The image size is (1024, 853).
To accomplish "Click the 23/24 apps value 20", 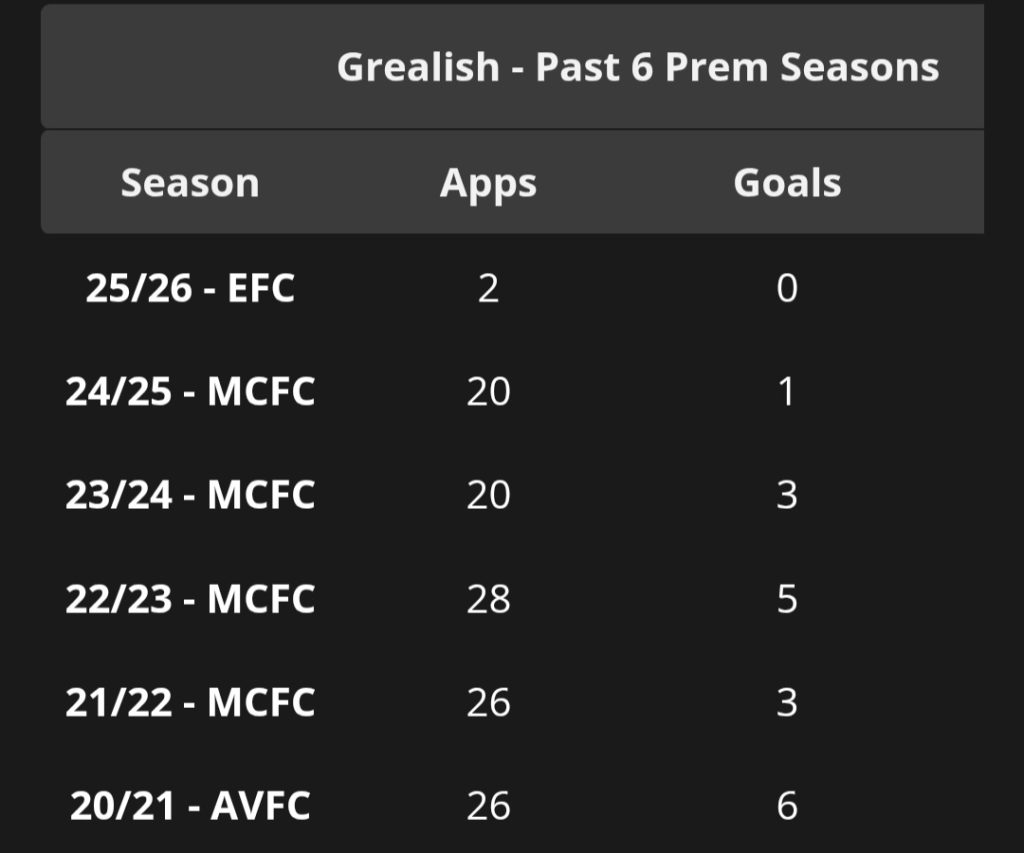I will tap(488, 495).
